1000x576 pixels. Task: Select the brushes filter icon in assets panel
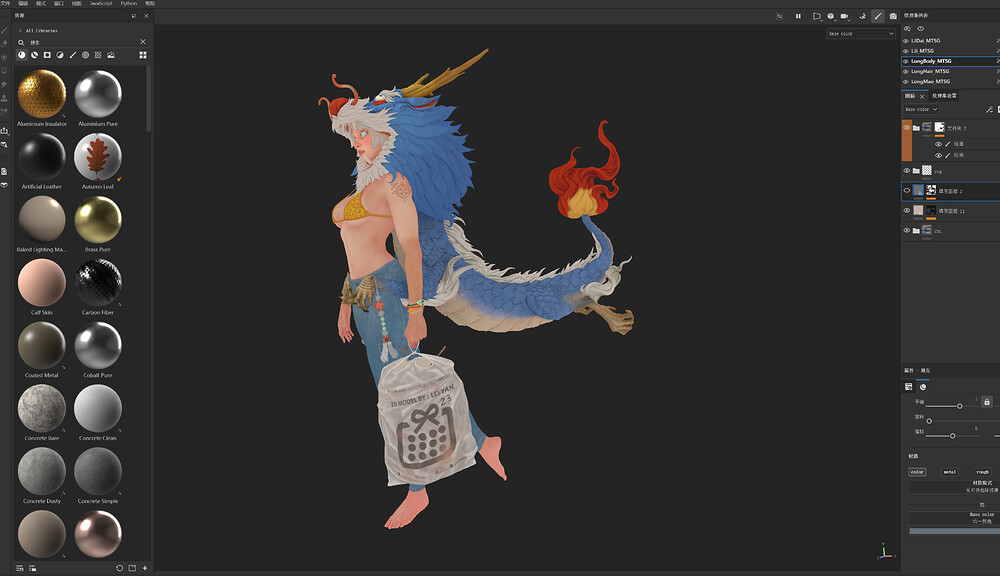pyautogui.click(x=73, y=55)
